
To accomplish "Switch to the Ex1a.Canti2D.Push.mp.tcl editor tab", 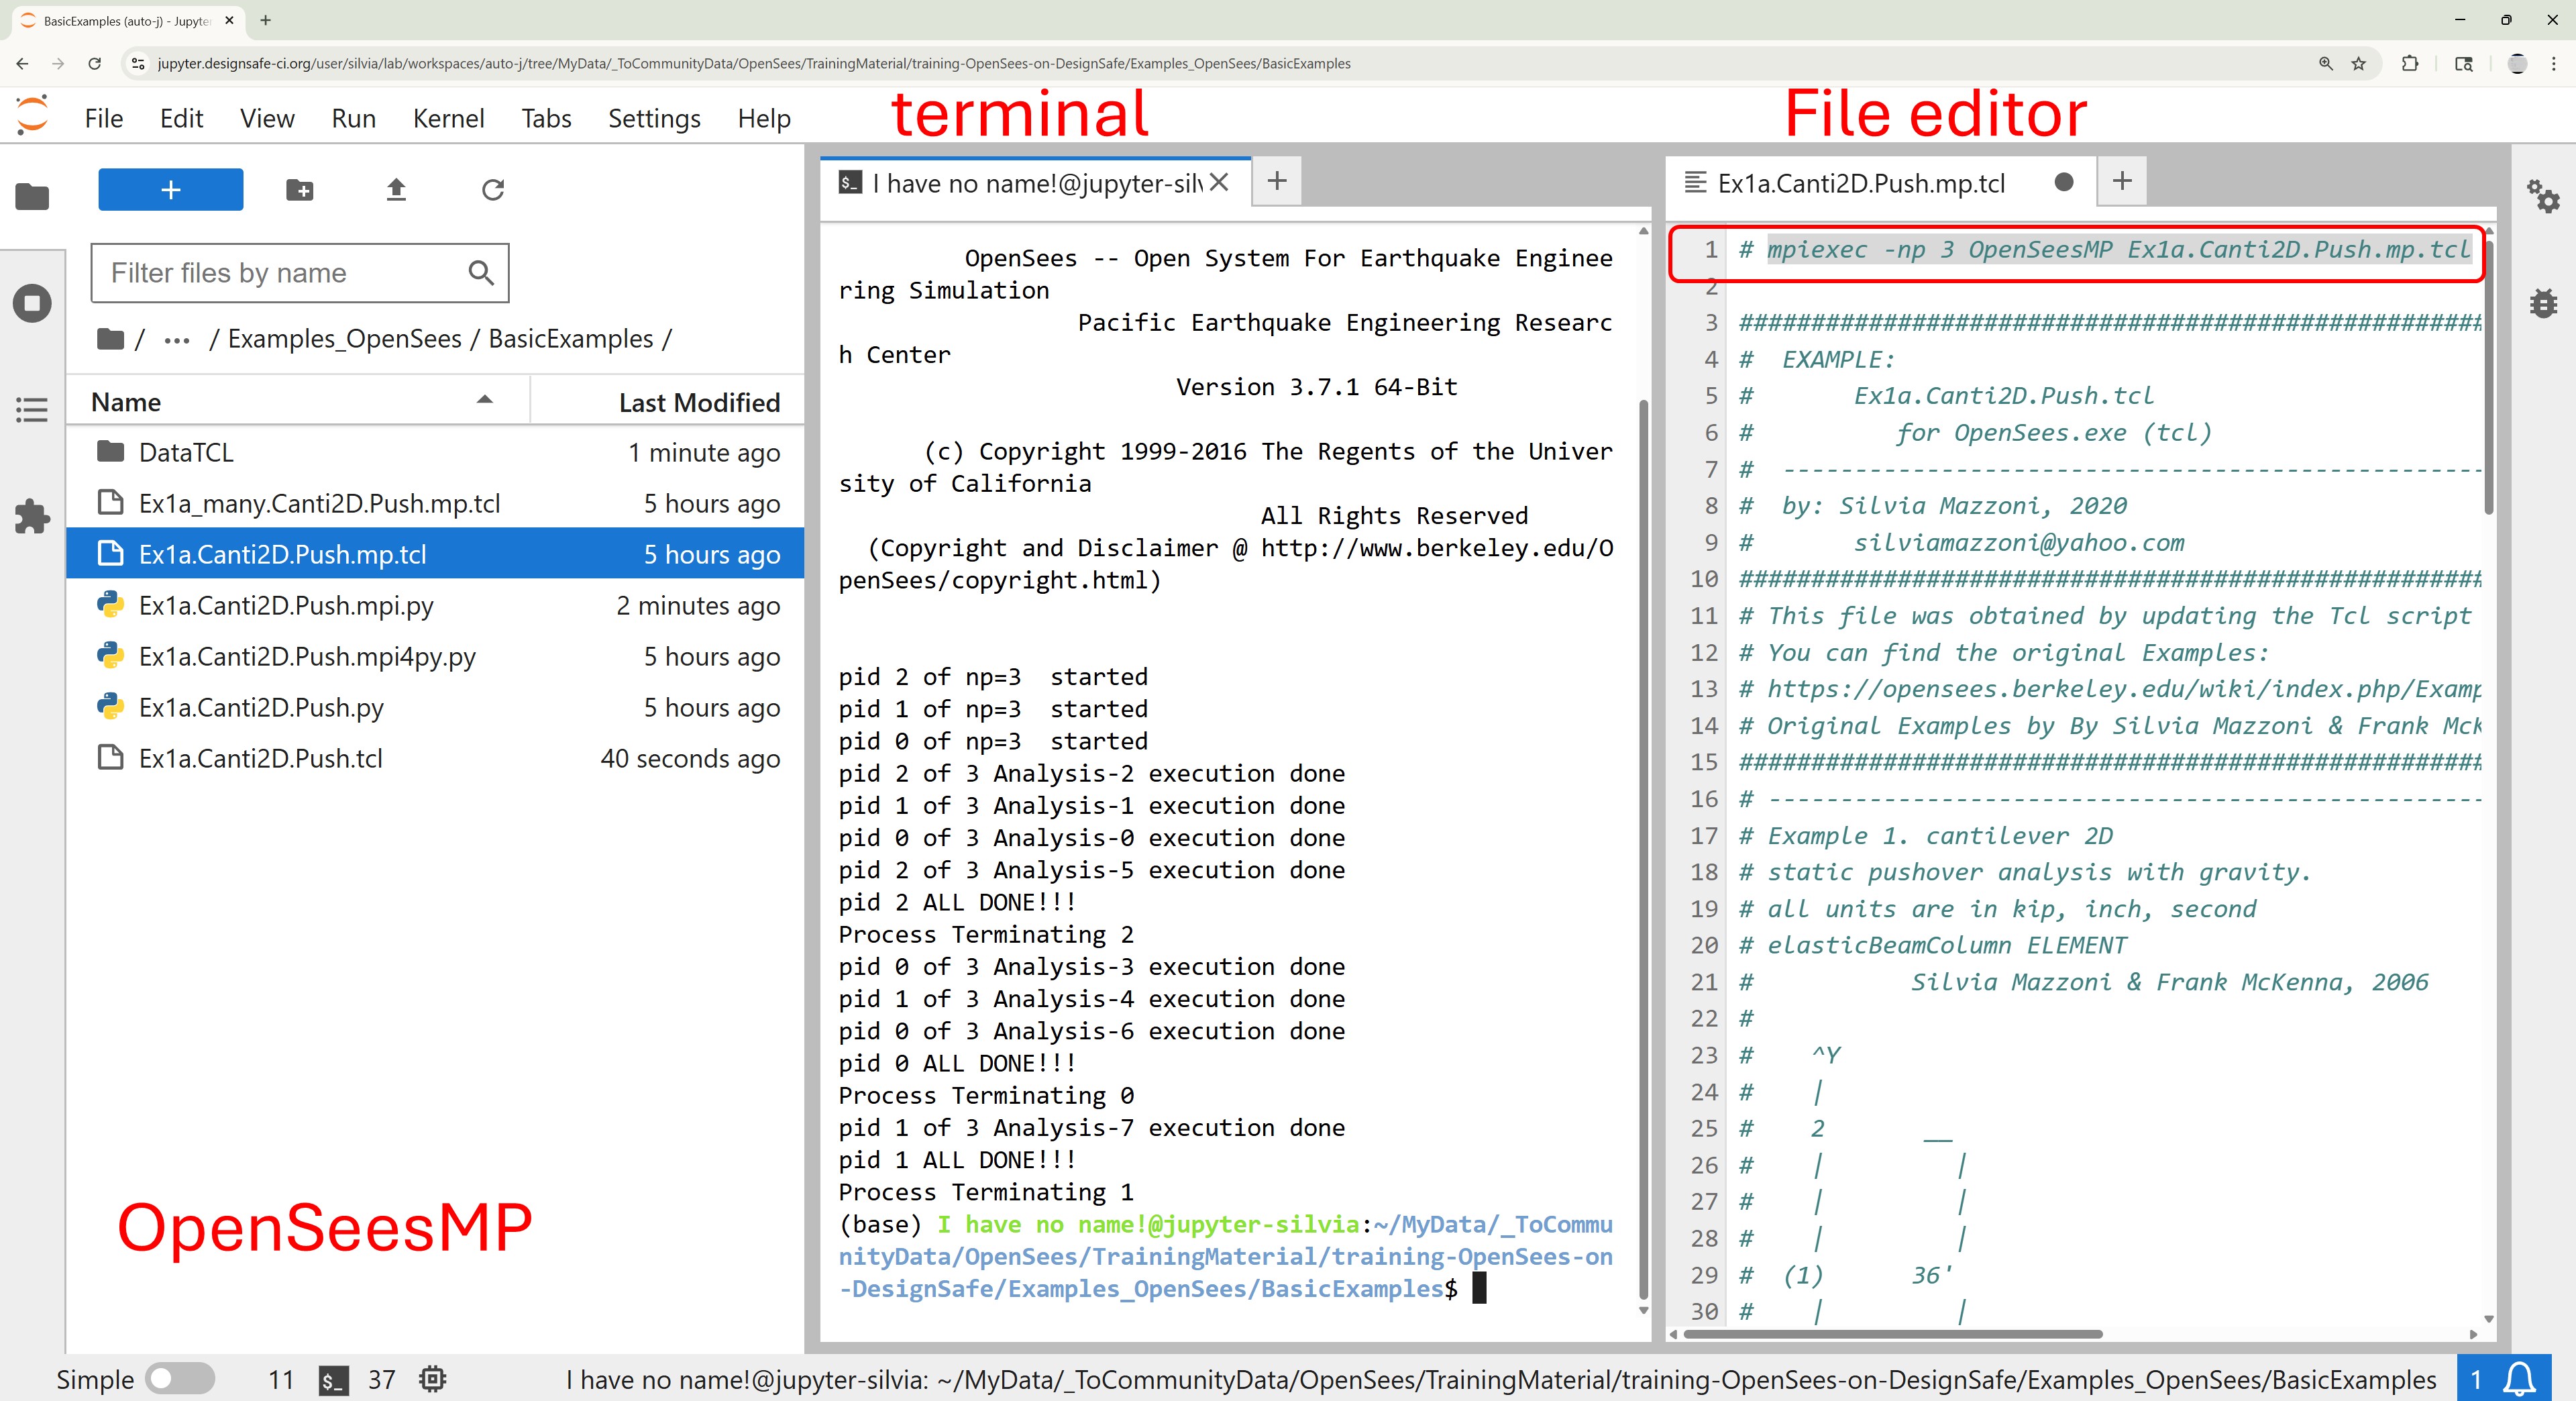I will tap(1860, 184).
